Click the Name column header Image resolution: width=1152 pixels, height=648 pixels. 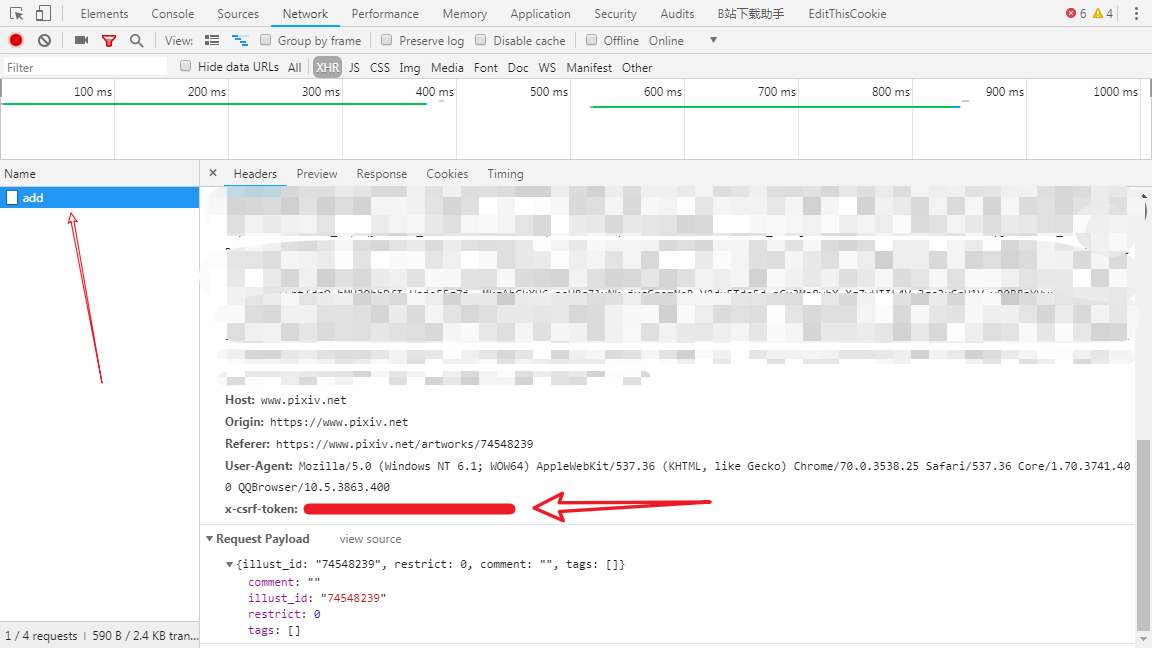[x=99, y=173]
